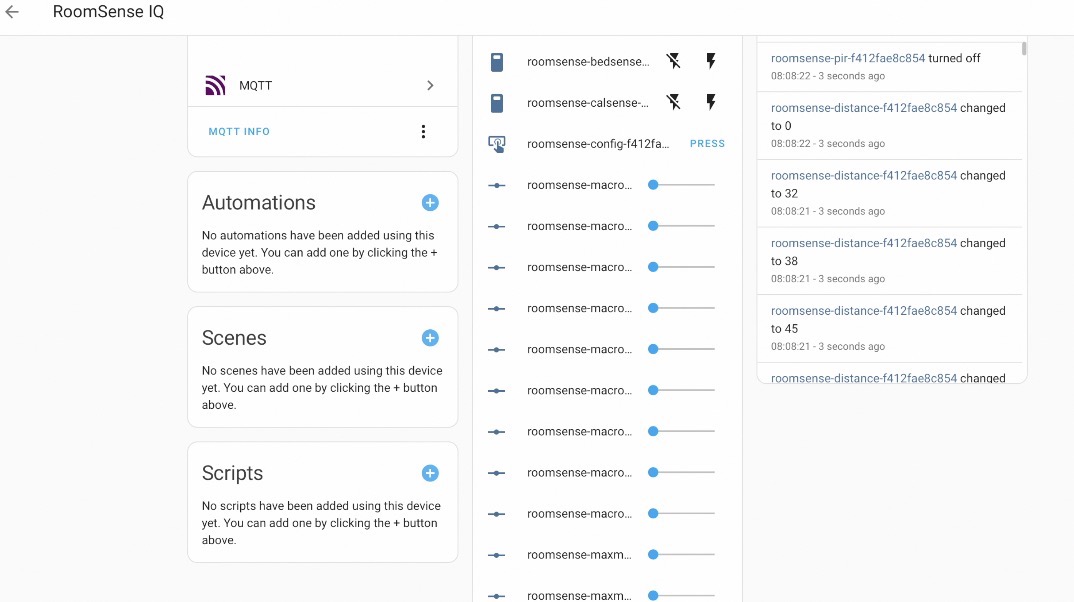Viewport: 1074px width, 602px height.
Task: Turn on roomsense-calsense with the flash icon
Action: coord(711,103)
